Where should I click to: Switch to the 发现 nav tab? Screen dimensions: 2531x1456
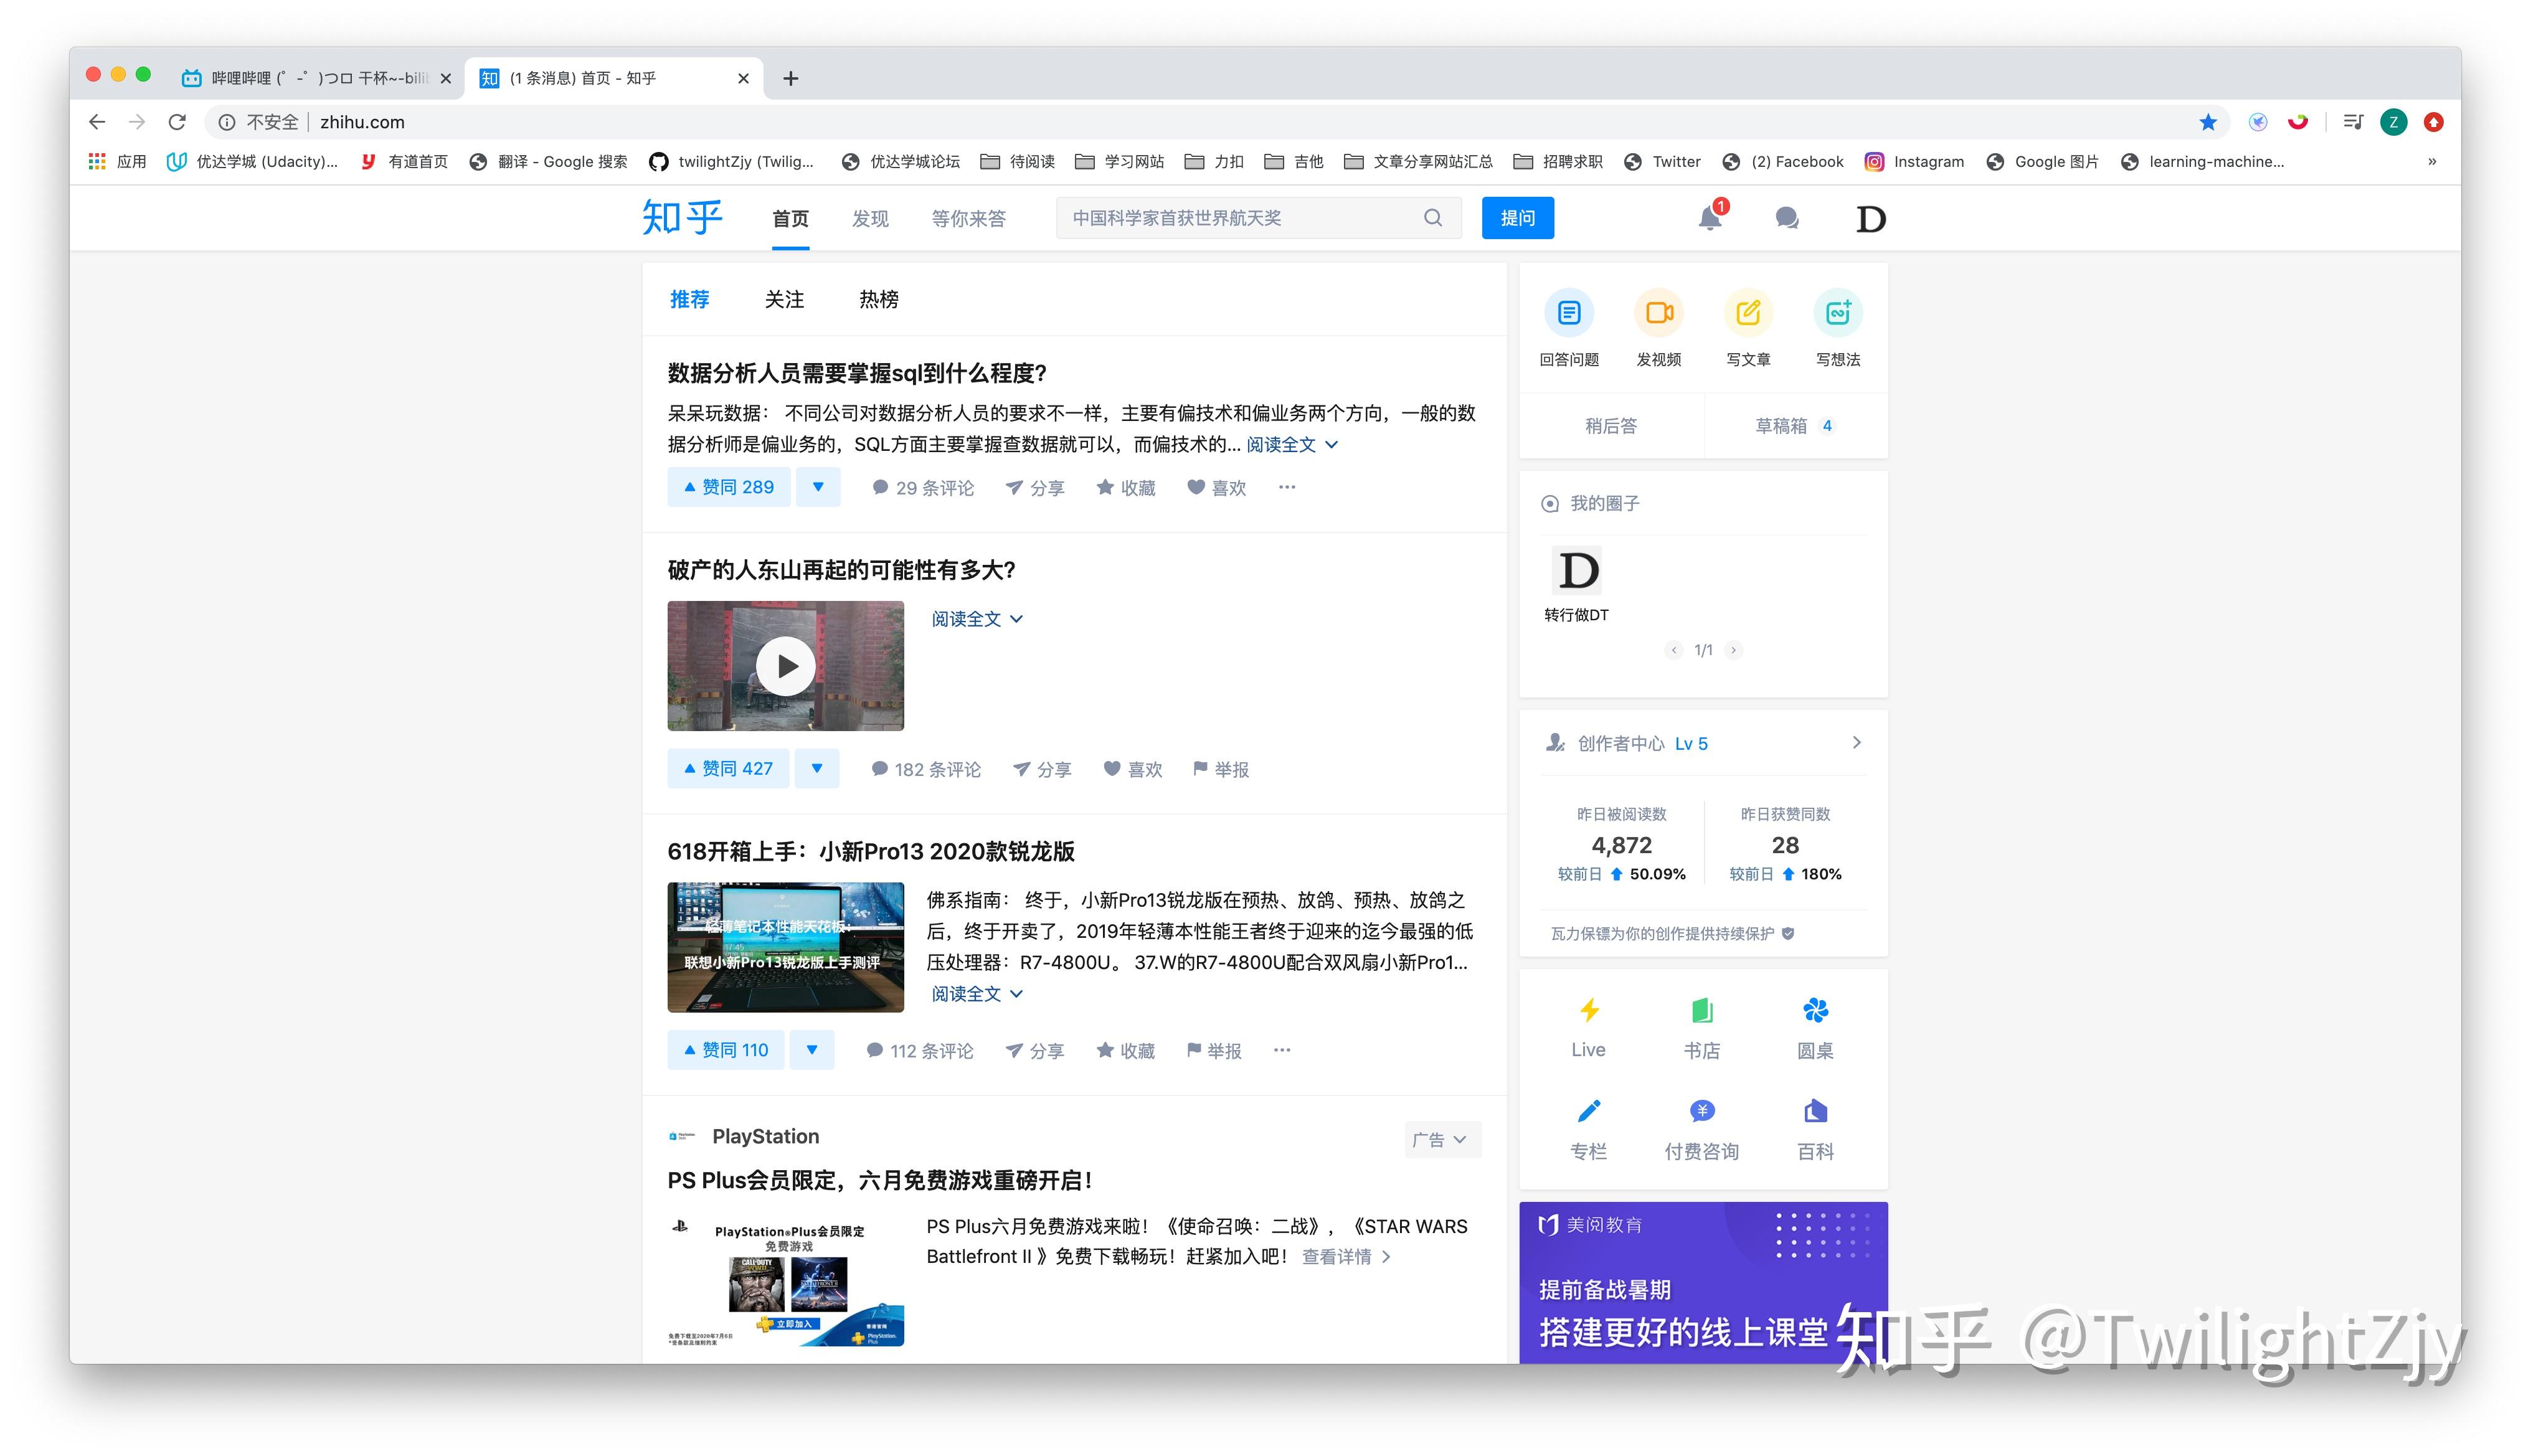pos(870,218)
